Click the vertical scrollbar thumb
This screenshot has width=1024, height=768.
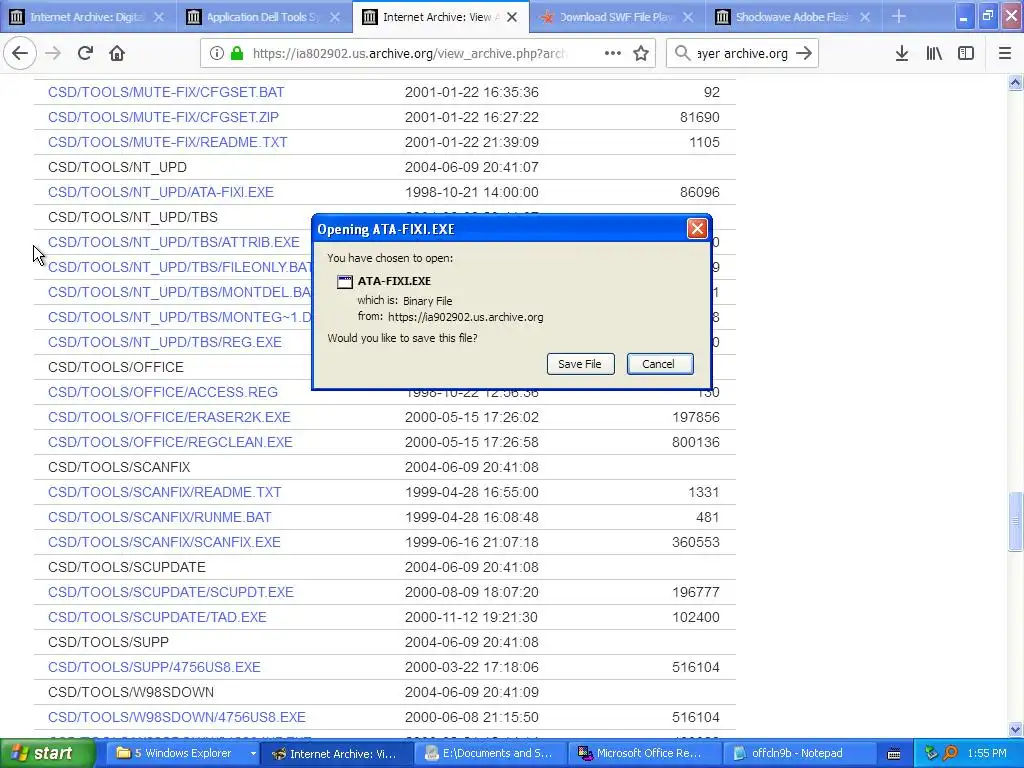pyautogui.click(x=1015, y=521)
